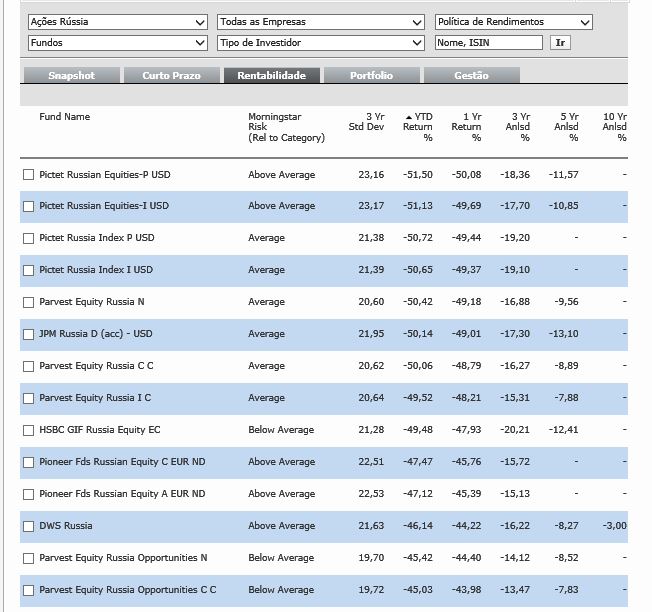
Task: Check the Parvest Equity Russia N box
Action: (x=28, y=302)
